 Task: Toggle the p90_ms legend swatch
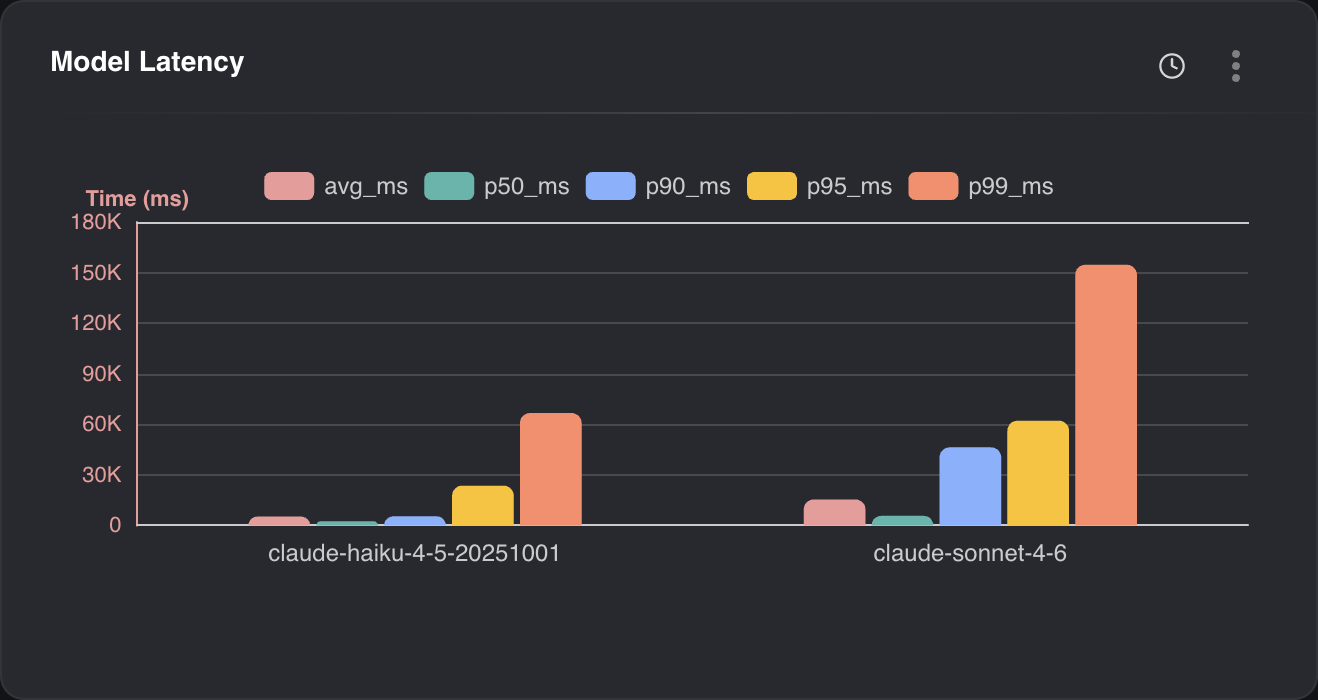click(x=610, y=186)
